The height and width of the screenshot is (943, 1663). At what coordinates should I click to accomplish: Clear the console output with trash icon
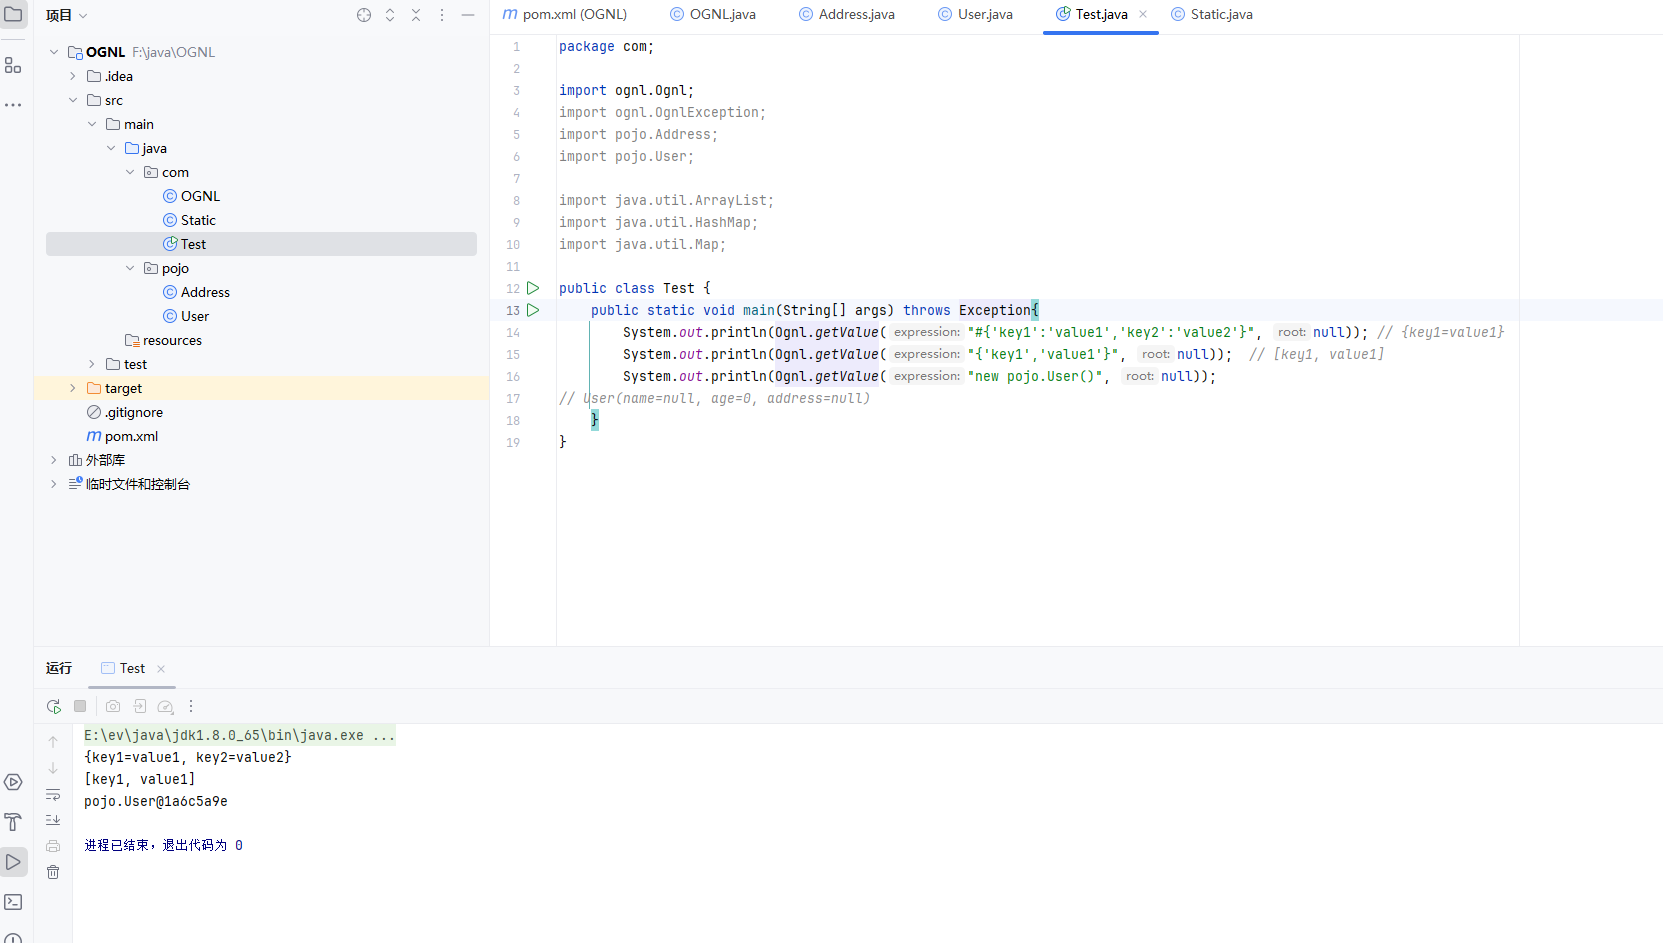(x=53, y=872)
